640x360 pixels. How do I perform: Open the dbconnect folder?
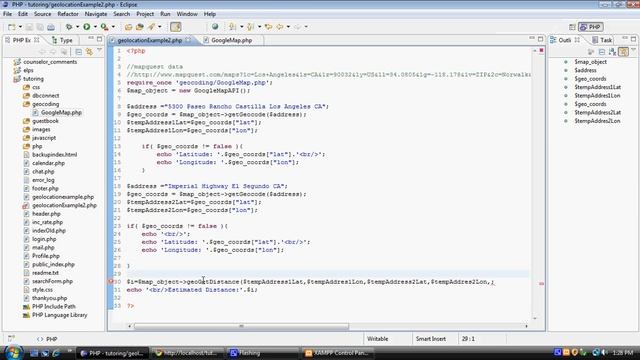pos(46,96)
